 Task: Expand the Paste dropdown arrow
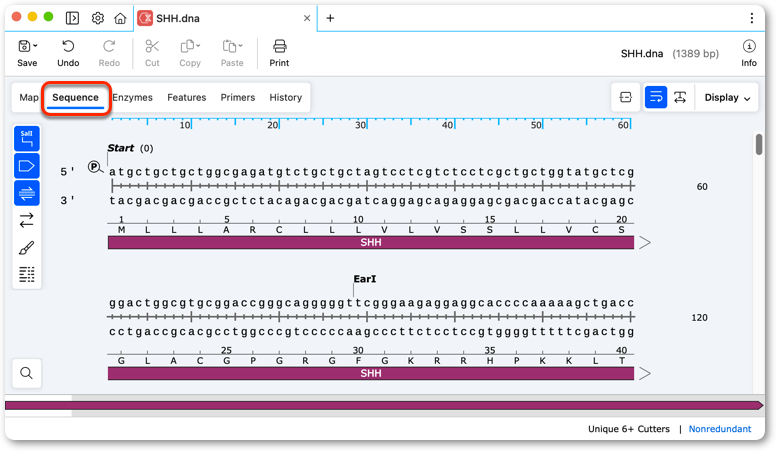[240, 46]
